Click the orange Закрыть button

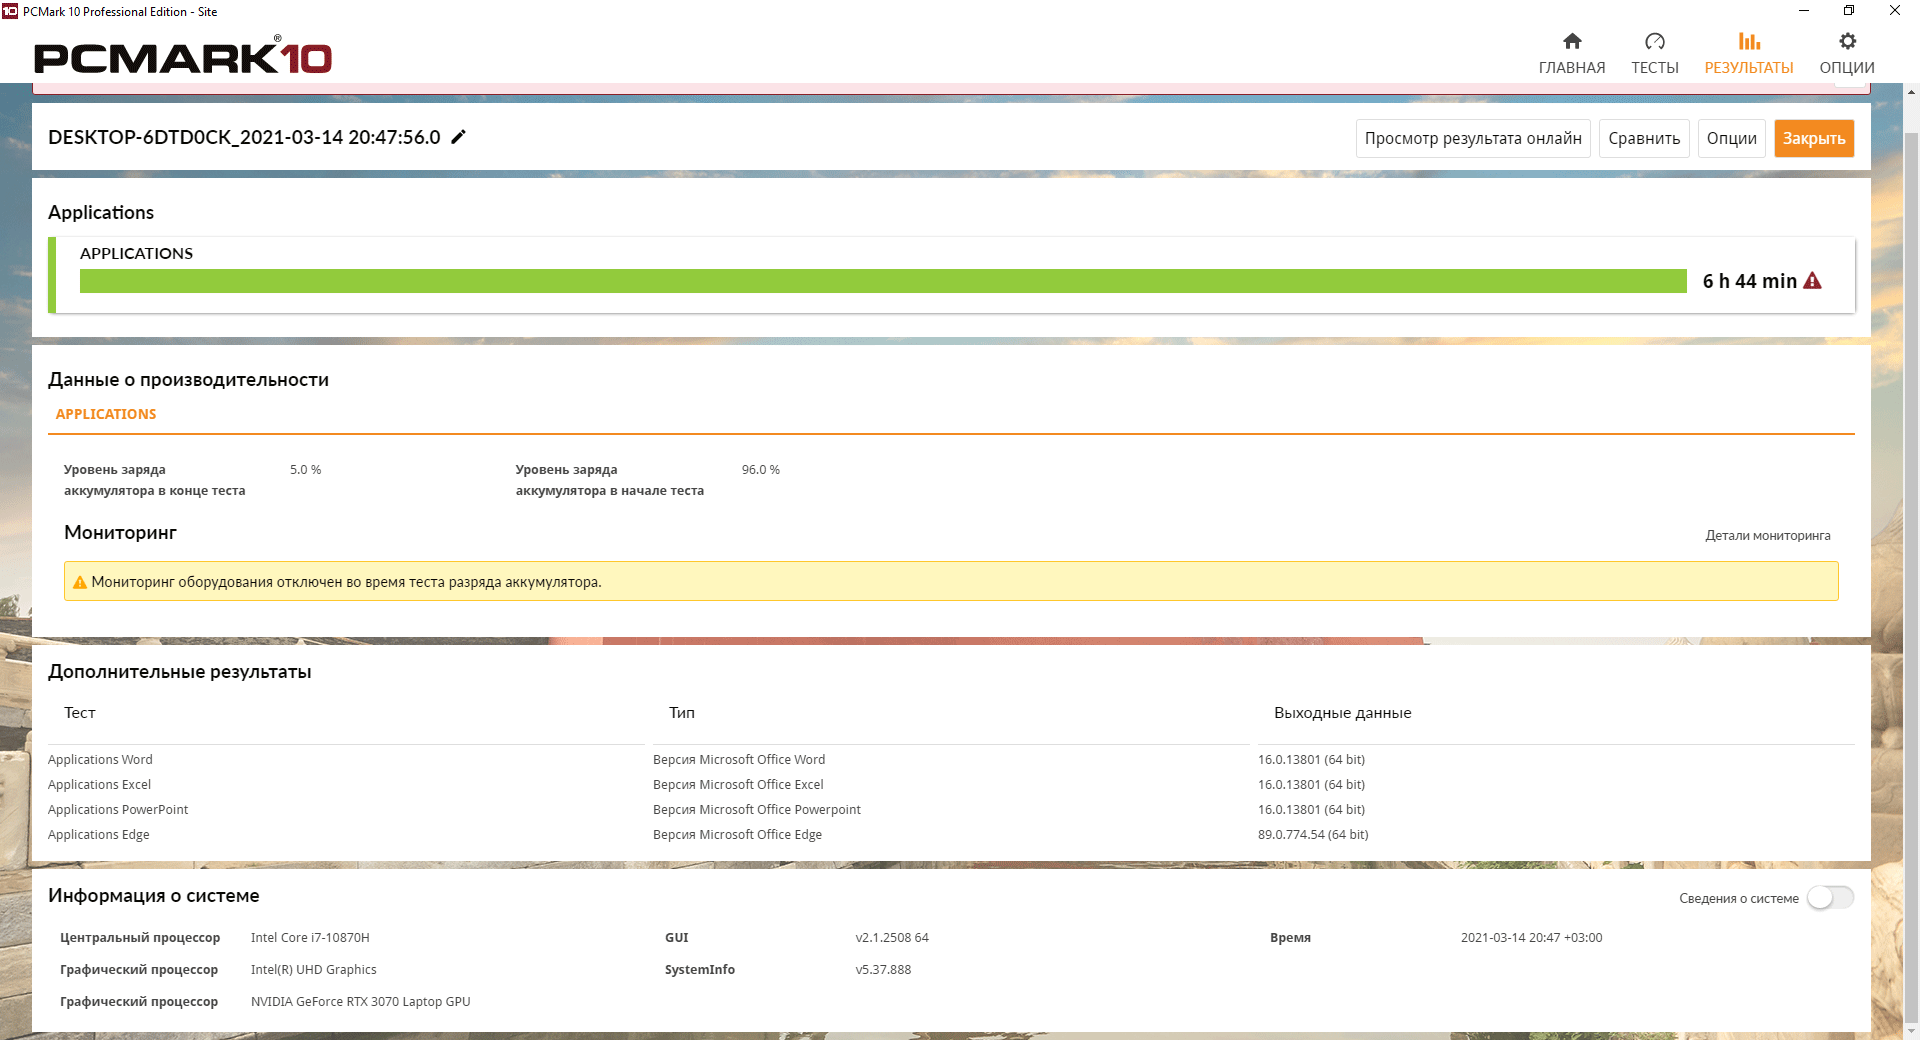tap(1814, 138)
